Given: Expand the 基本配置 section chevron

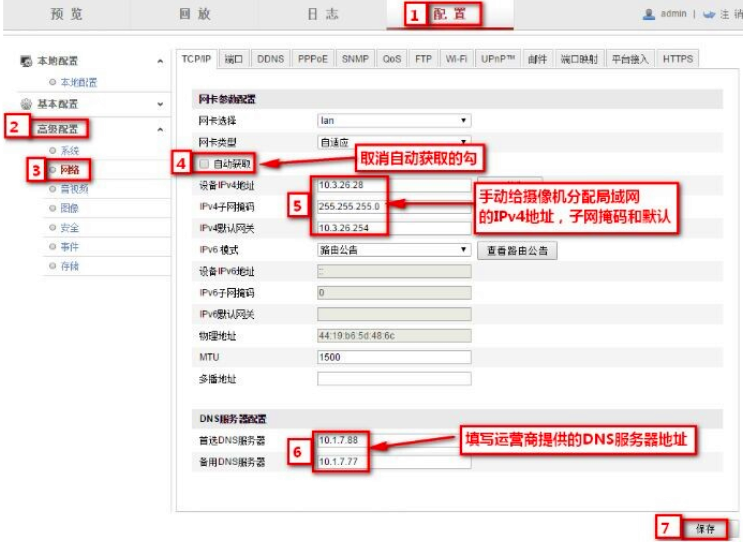Looking at the screenshot, I should coord(160,104).
